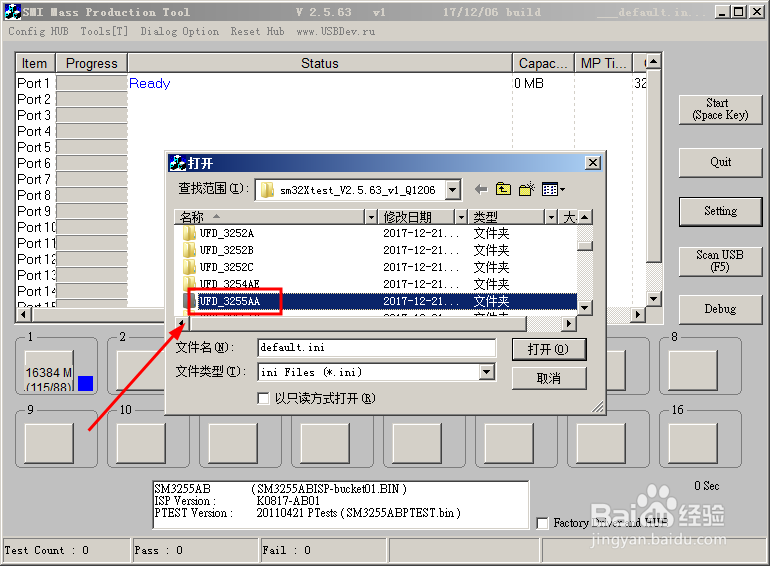
Task: Click file list horizontal scroll right arrow
Action: coord(569,323)
